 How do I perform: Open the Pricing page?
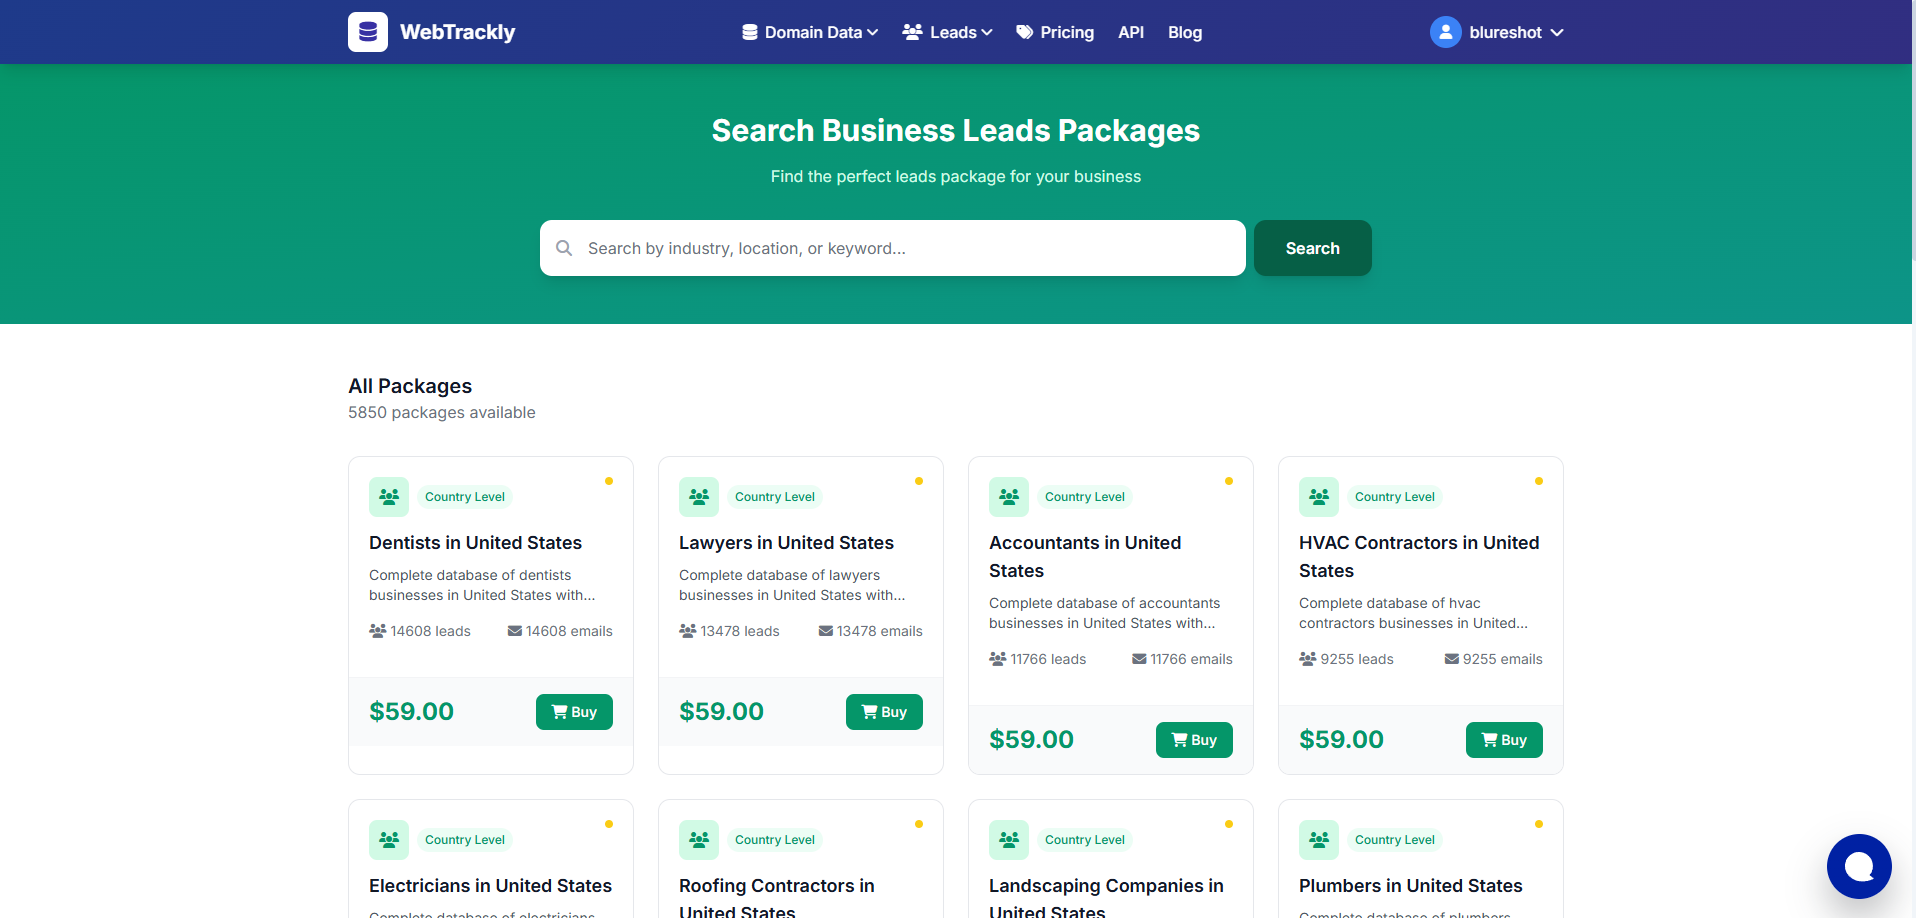1055,32
